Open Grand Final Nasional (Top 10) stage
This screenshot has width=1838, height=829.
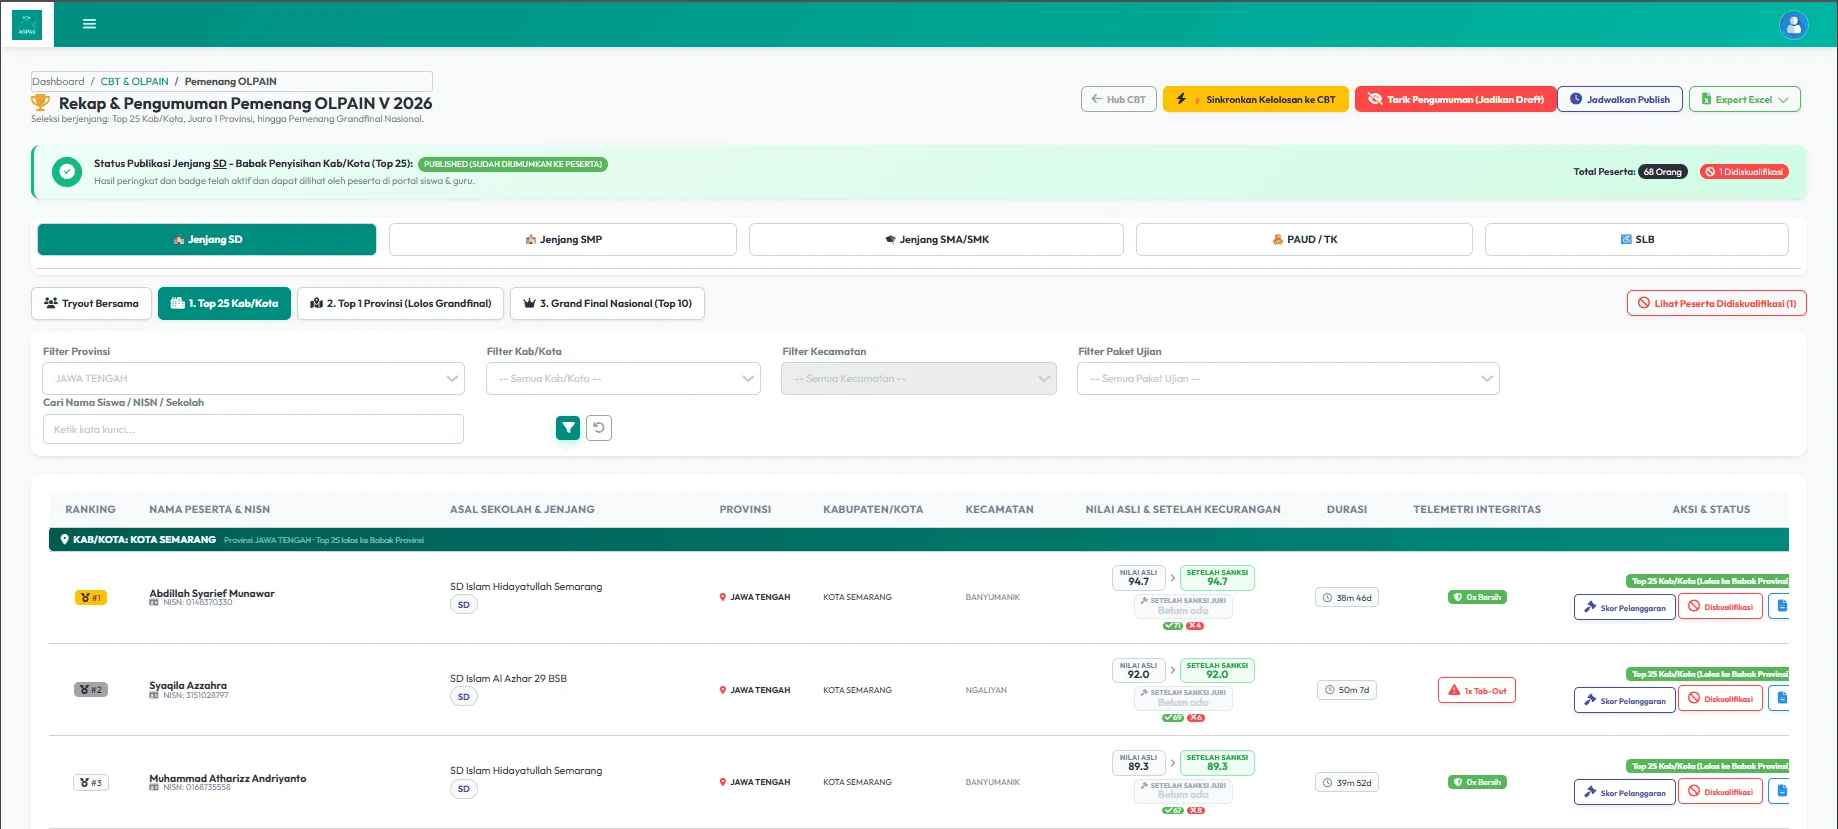[608, 304]
